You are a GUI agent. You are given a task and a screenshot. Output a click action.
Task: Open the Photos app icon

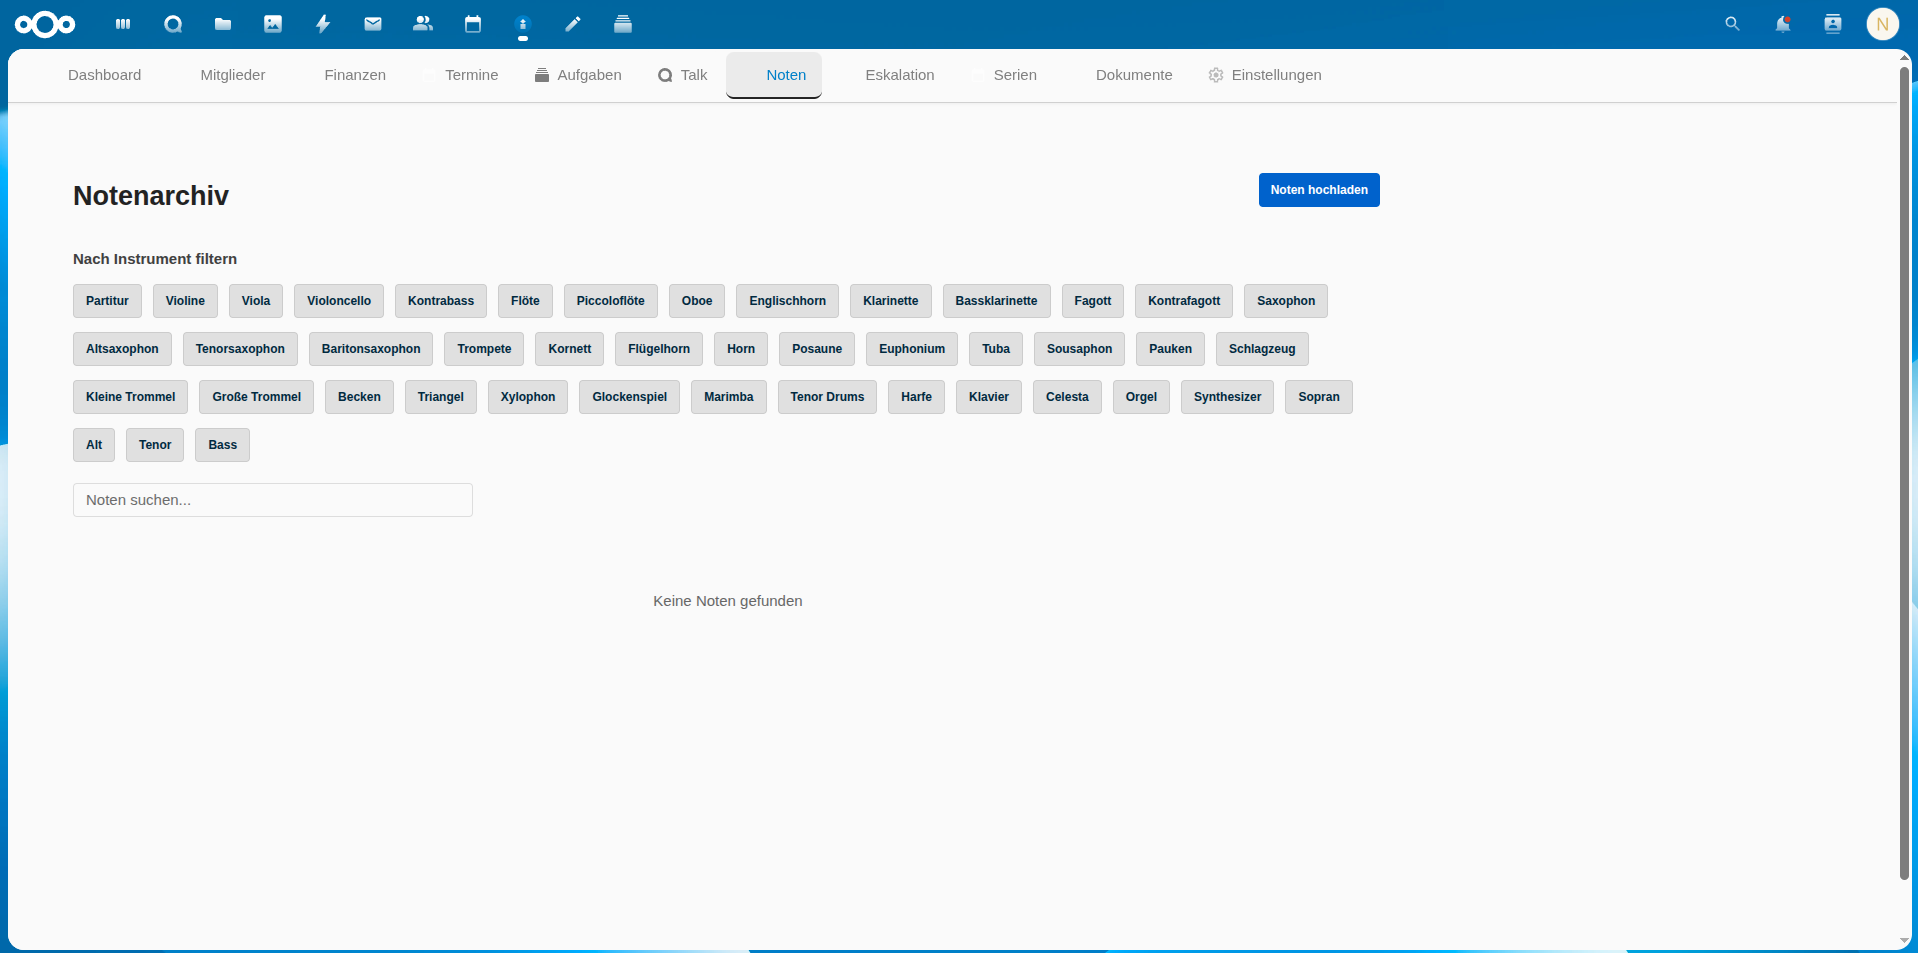coord(273,24)
